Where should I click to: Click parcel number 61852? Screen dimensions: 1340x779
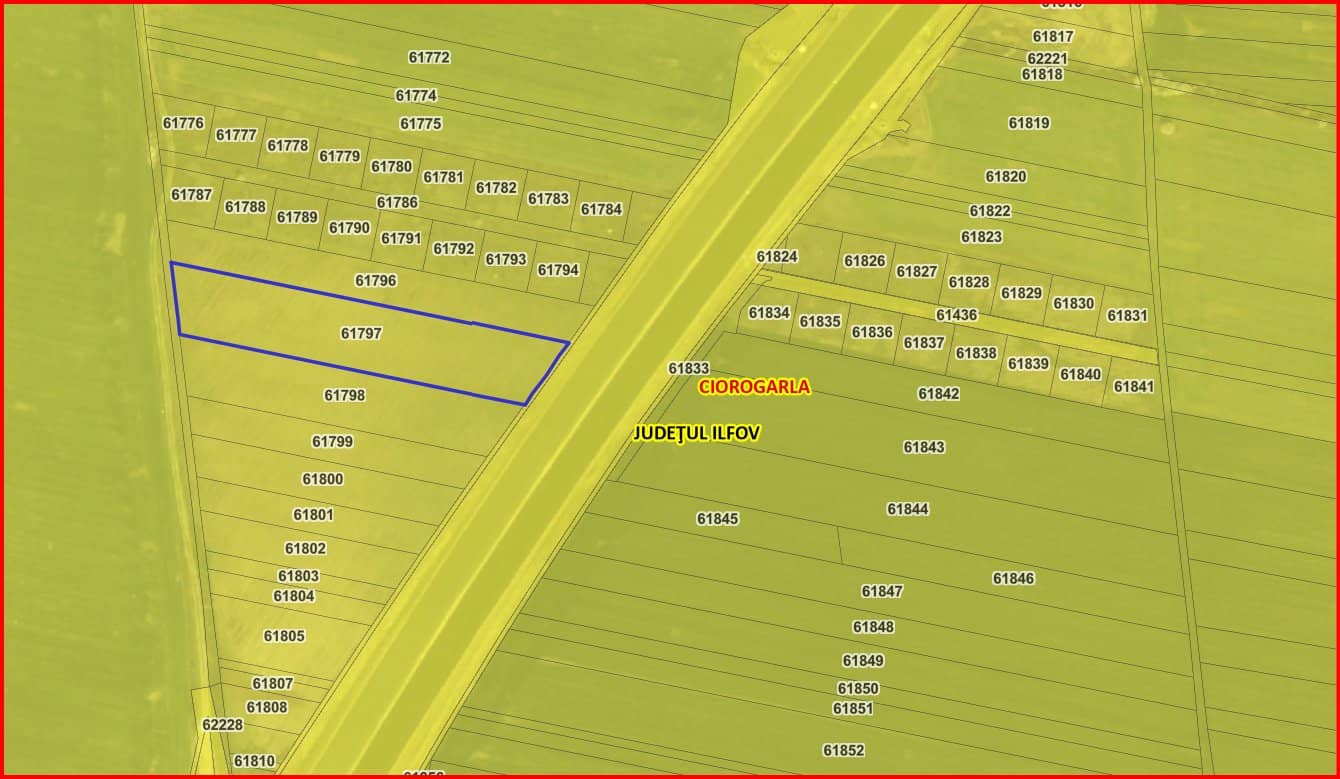coord(843,750)
